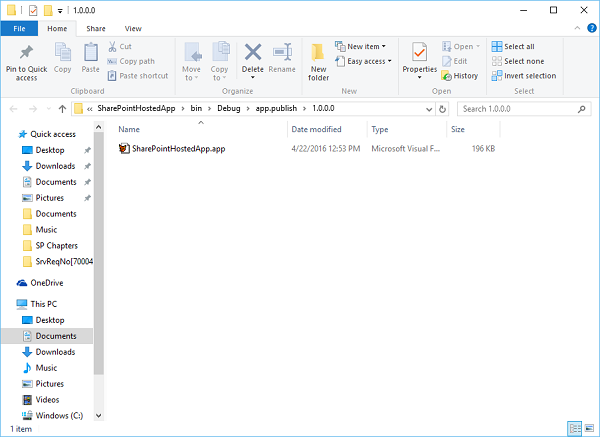Open Customize Quick Access Toolbar dropdown
The width and height of the screenshot is (600, 437).
pos(60,11)
